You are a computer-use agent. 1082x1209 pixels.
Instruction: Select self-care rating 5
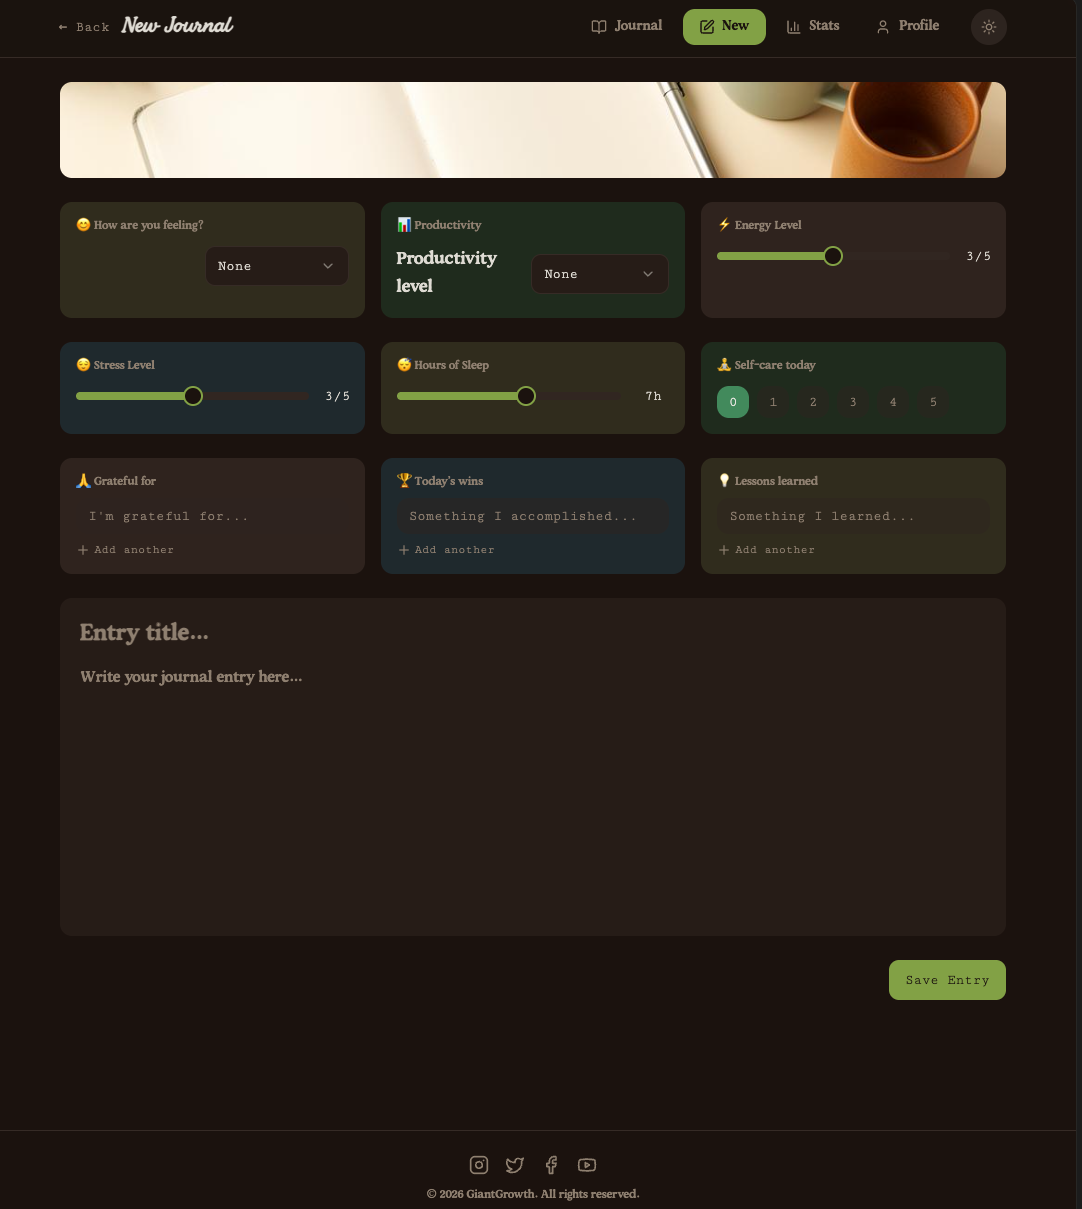933,402
